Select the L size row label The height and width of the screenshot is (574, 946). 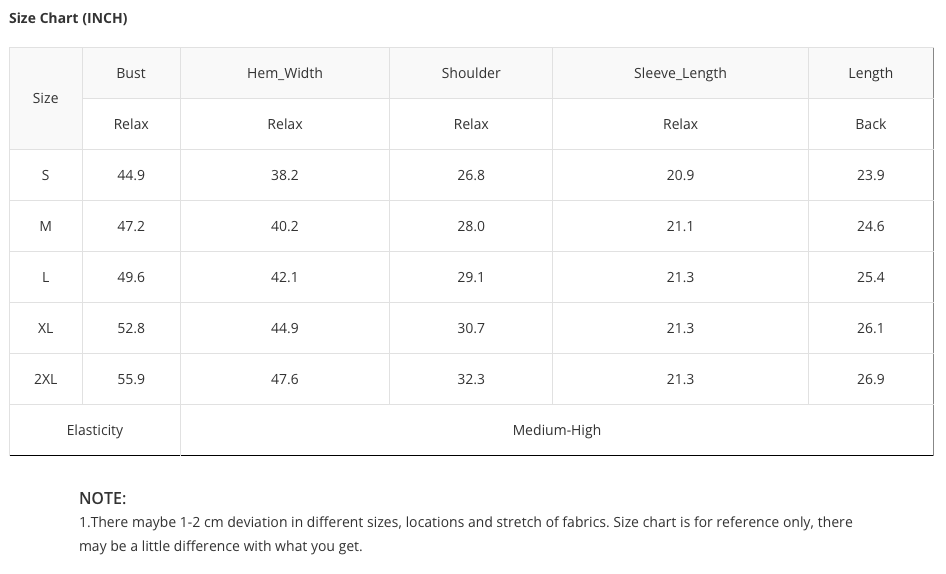[x=45, y=277]
